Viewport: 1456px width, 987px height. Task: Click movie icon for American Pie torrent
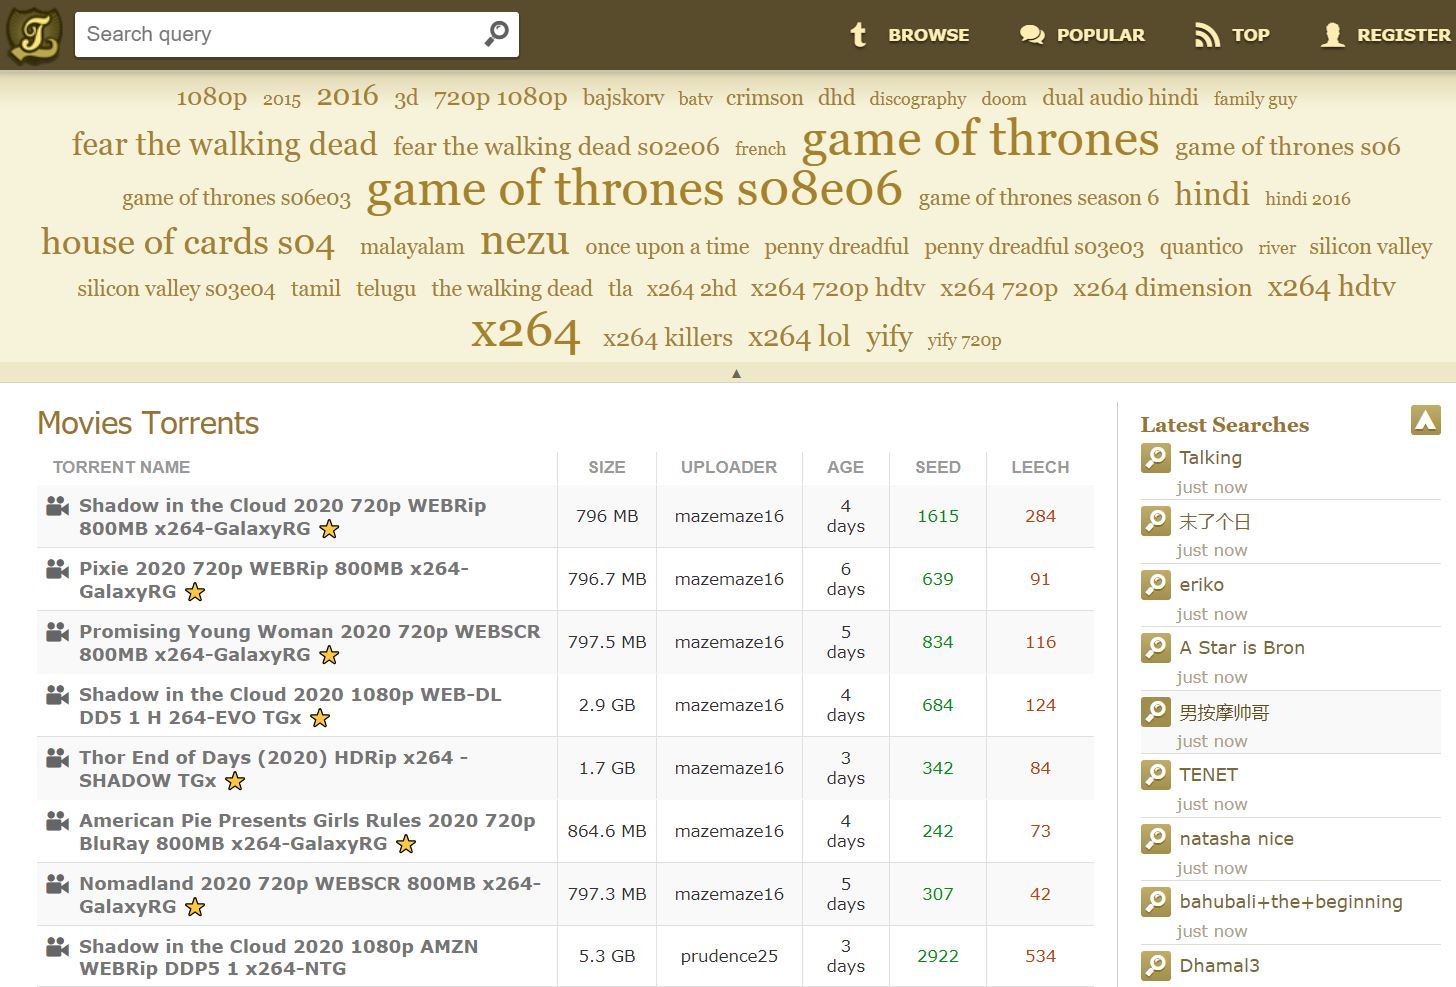pos(58,821)
